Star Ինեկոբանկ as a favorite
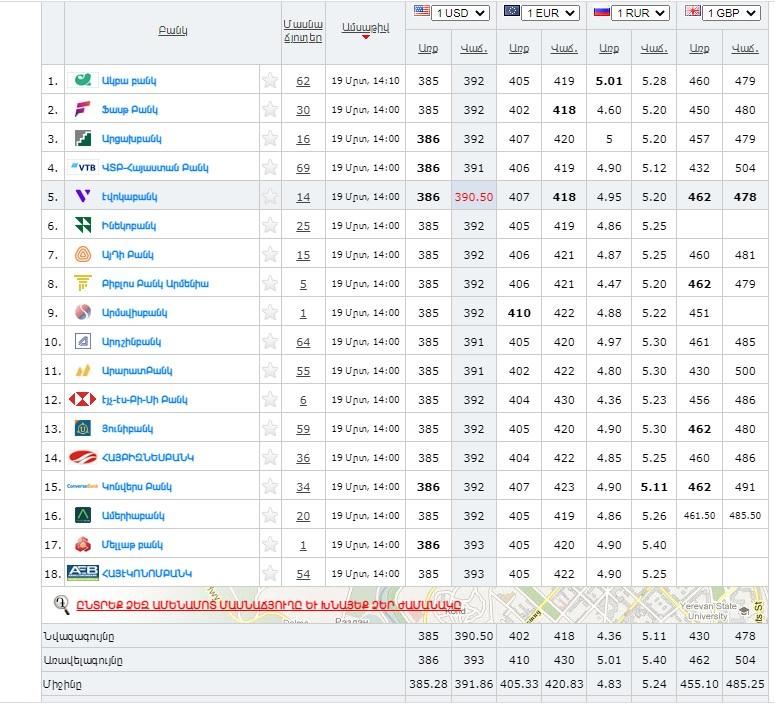775x721 pixels. pos(270,226)
